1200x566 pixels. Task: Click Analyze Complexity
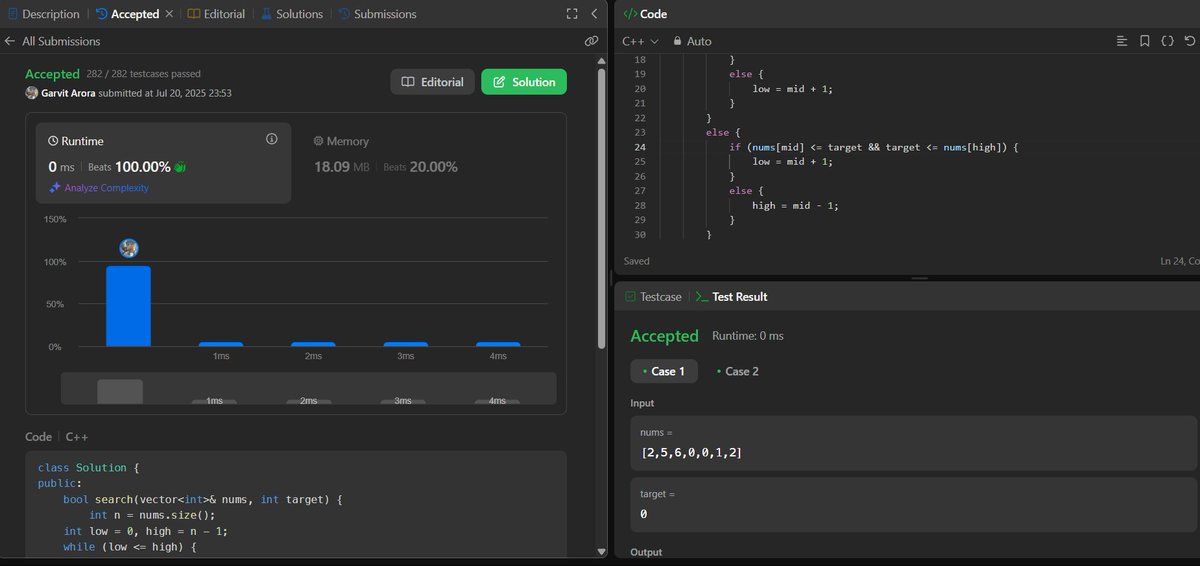99,188
